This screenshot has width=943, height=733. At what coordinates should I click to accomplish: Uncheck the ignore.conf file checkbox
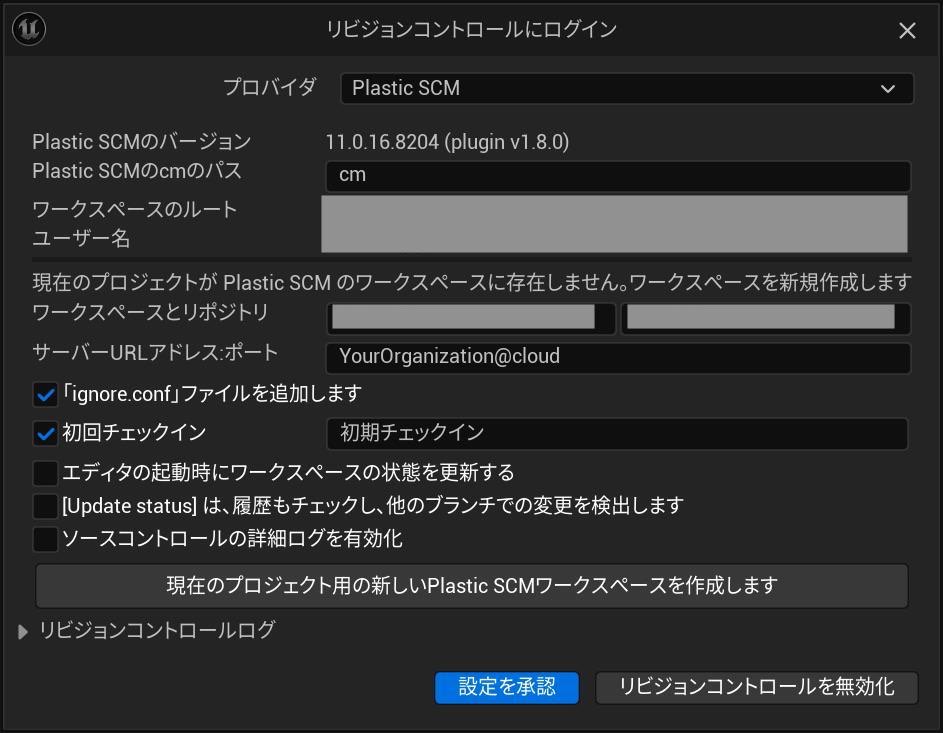pos(45,394)
